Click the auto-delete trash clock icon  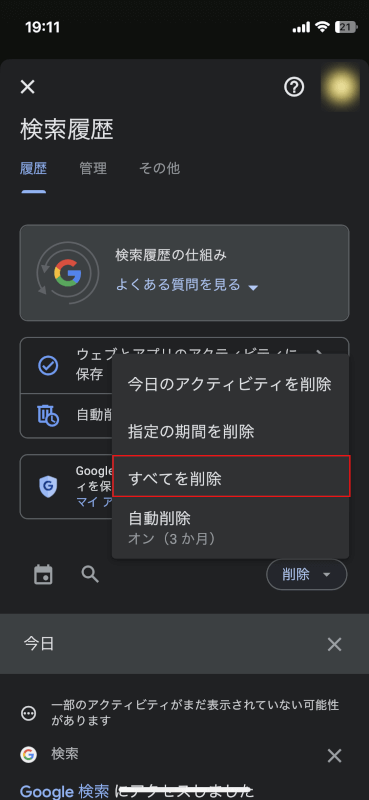pyautogui.click(x=48, y=415)
